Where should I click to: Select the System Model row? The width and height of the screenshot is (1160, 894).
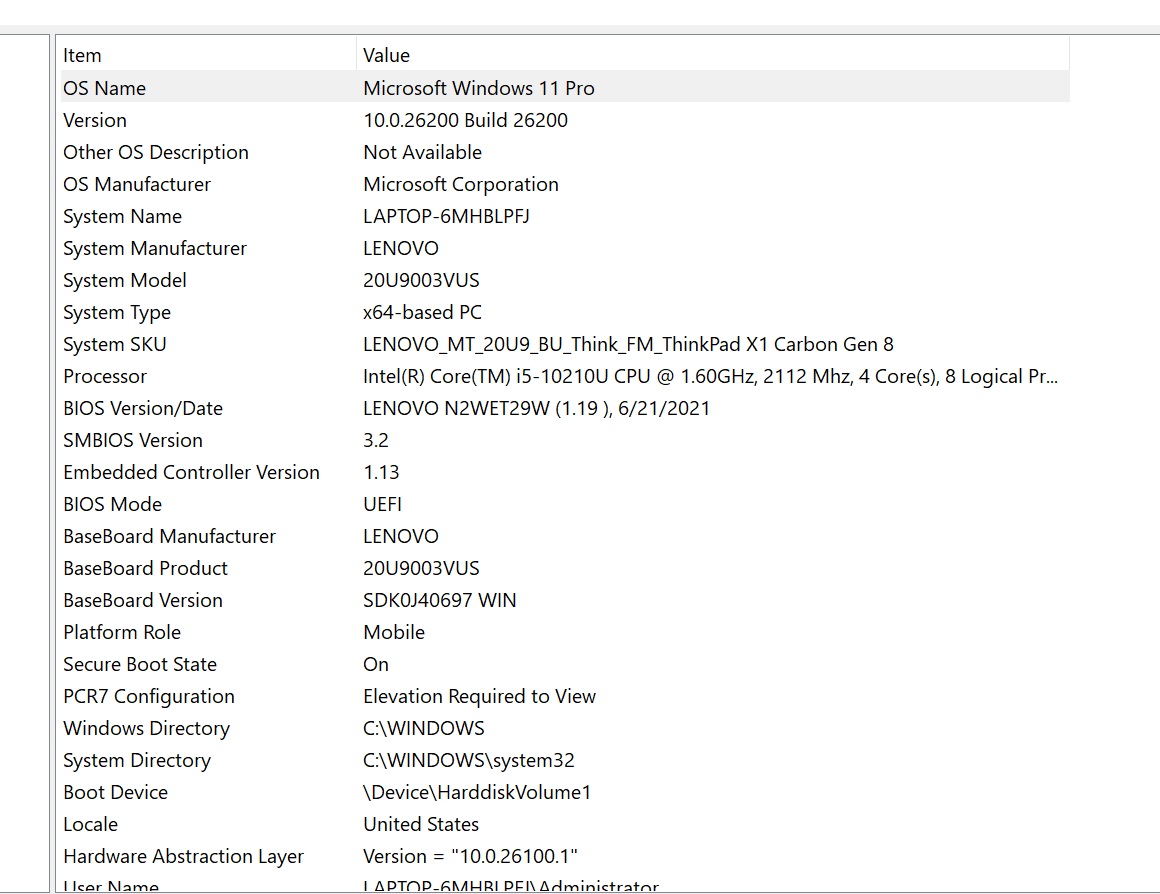(564, 280)
